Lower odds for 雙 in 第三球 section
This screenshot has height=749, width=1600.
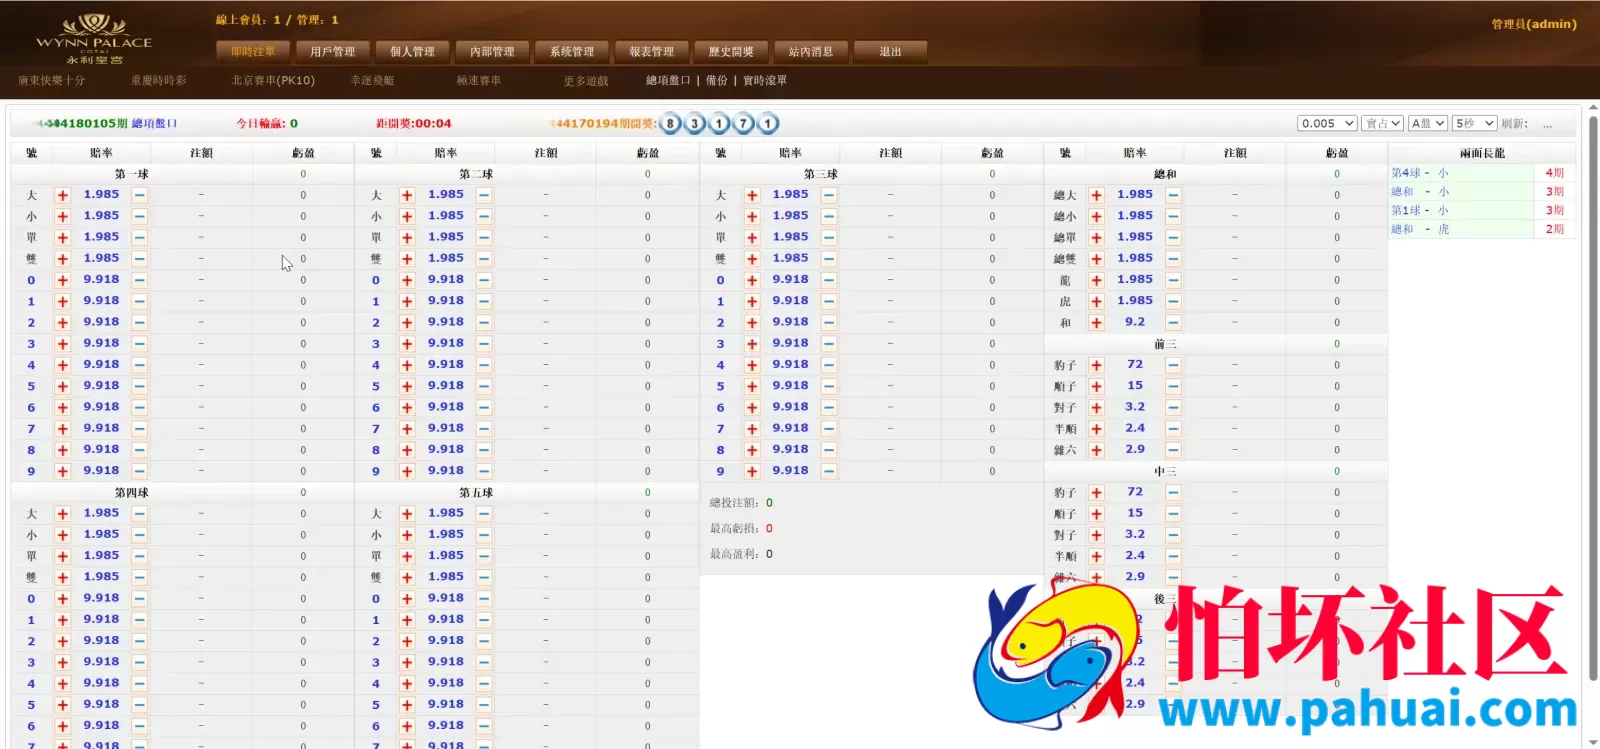click(829, 259)
